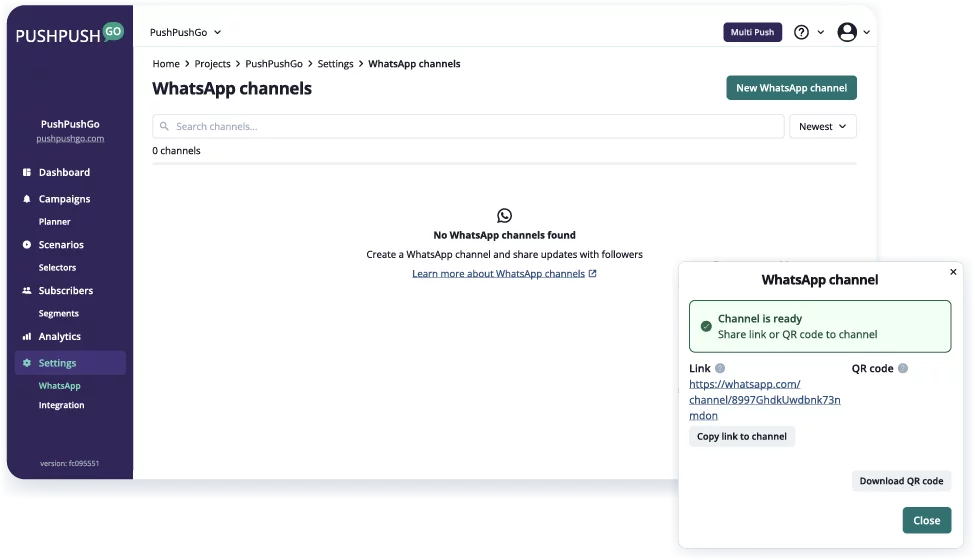Click the Scenarios circle icon
Screen dimensions: 975x560
tap(27, 245)
